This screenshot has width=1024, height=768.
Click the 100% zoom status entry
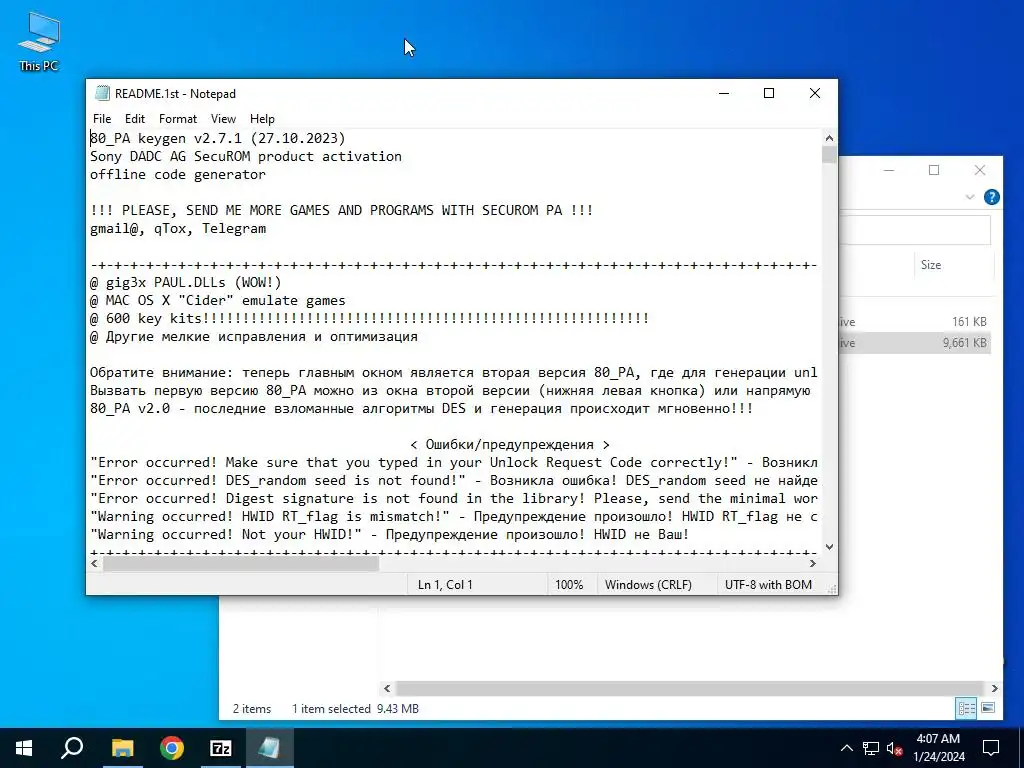coord(569,584)
